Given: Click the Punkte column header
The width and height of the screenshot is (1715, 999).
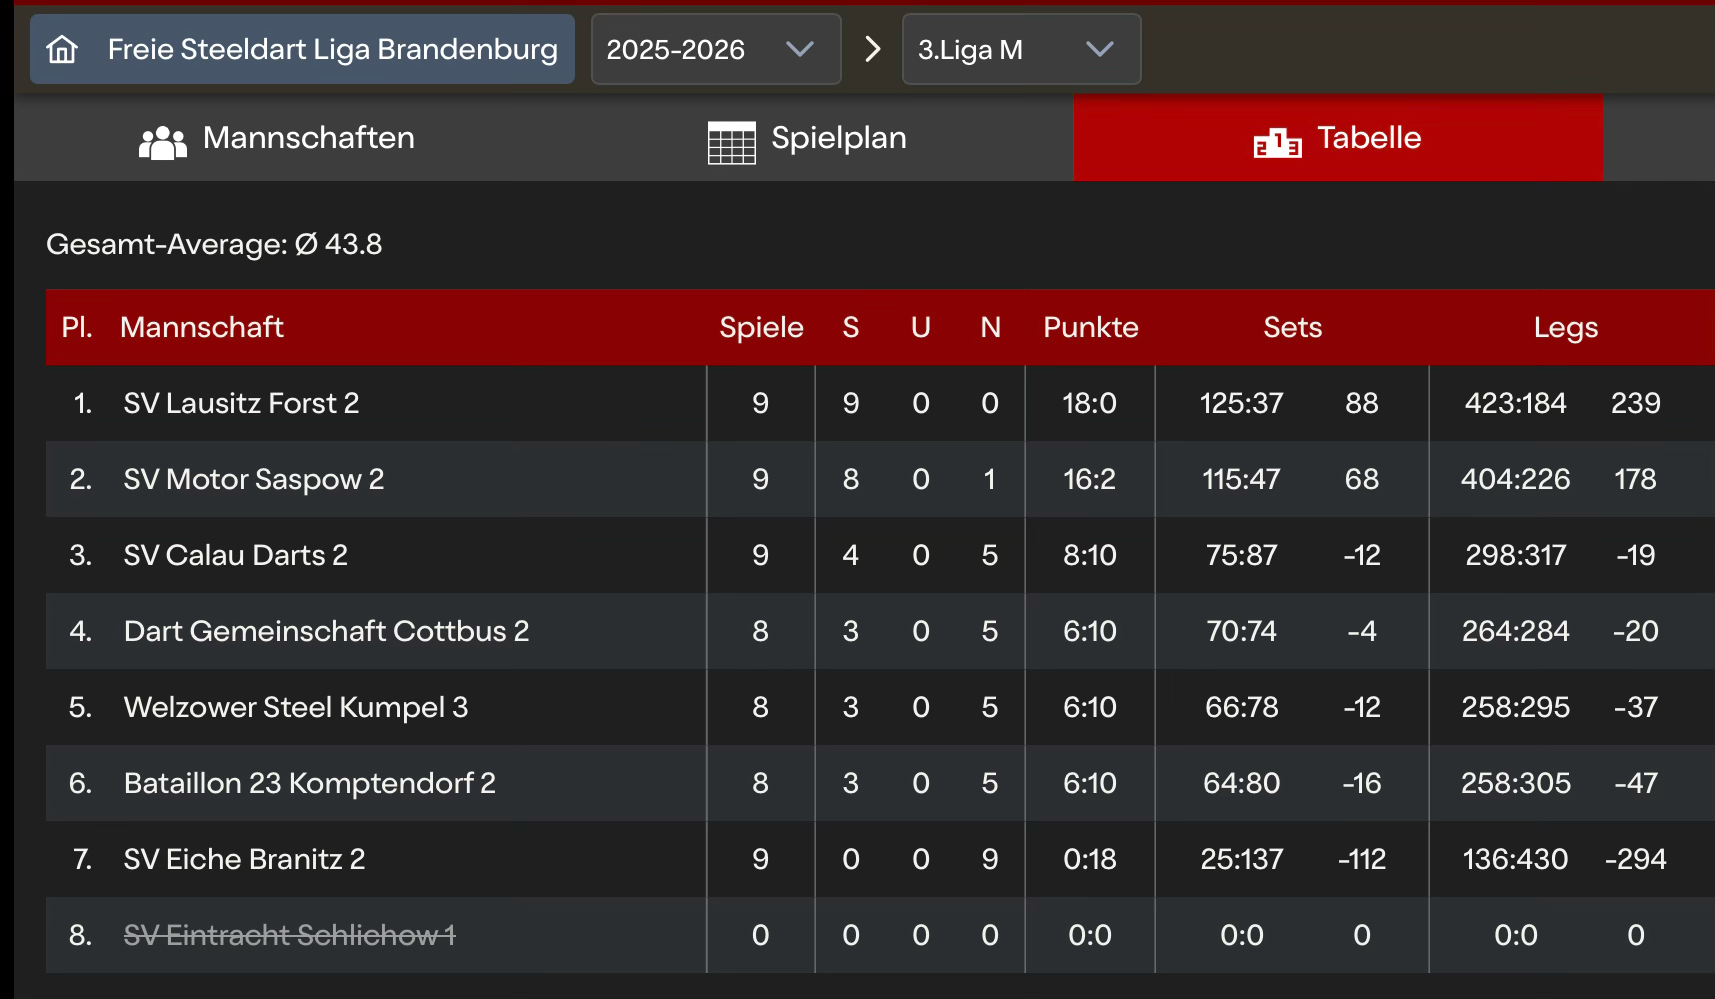Looking at the screenshot, I should pyautogui.click(x=1090, y=327).
